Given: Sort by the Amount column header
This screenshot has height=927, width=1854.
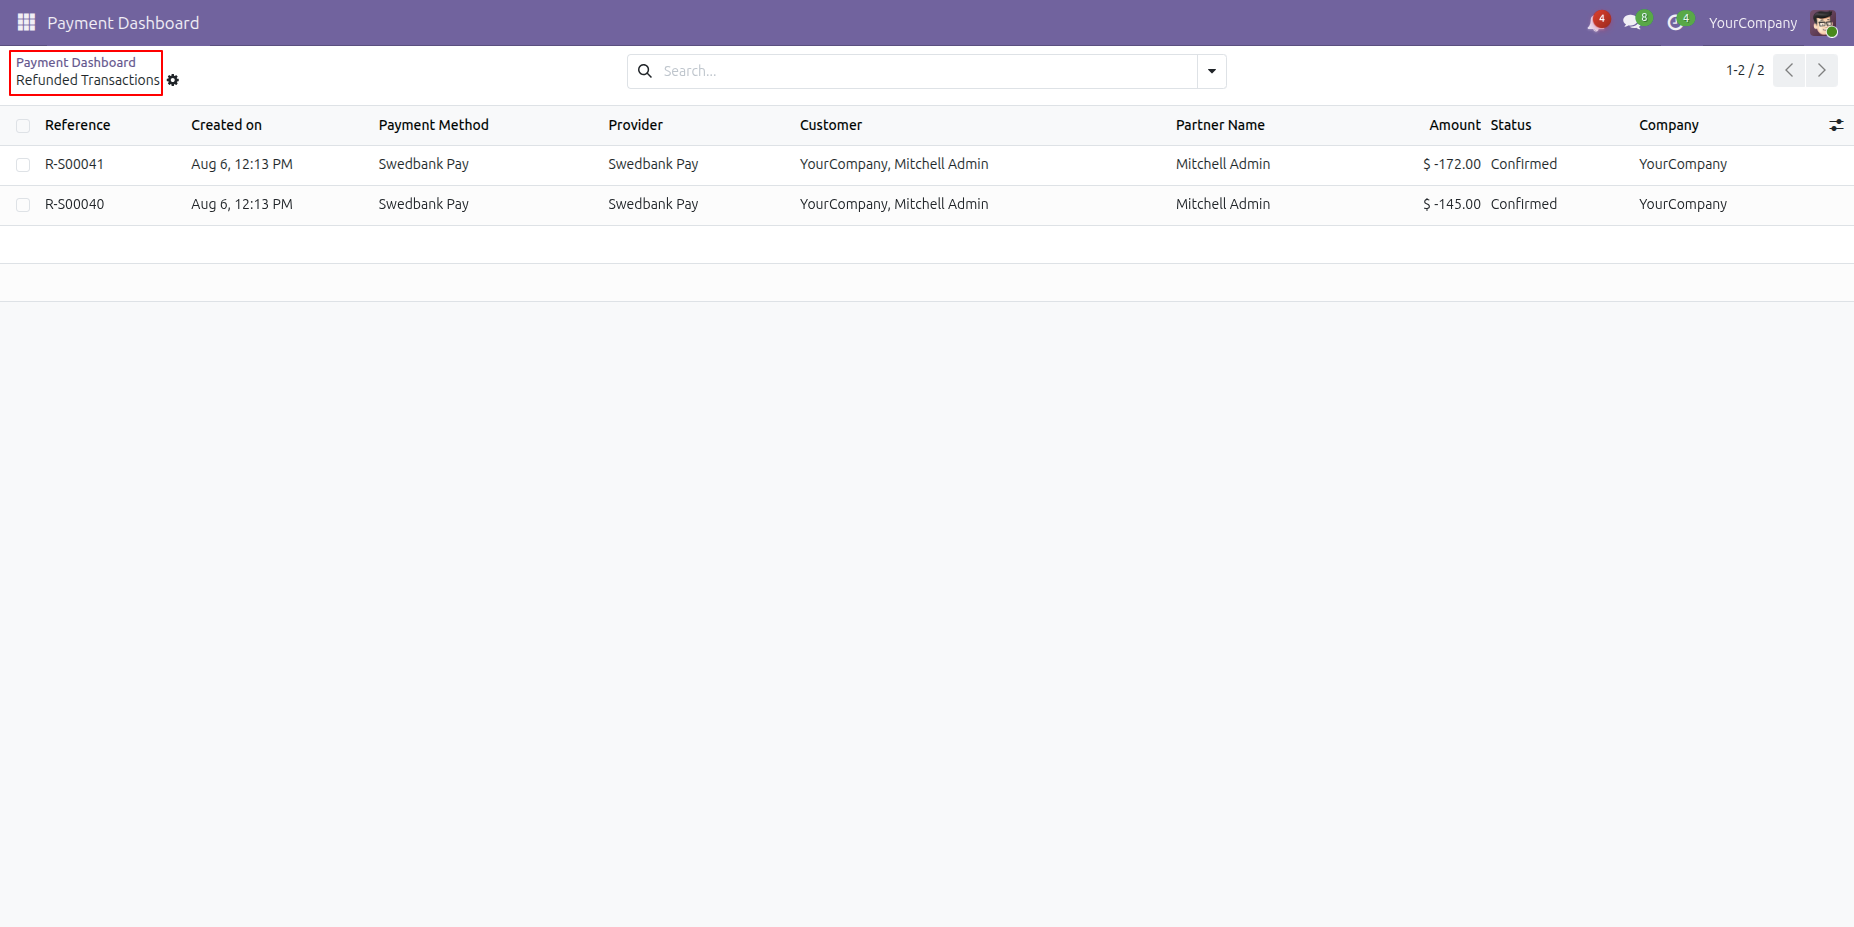Looking at the screenshot, I should point(1455,125).
